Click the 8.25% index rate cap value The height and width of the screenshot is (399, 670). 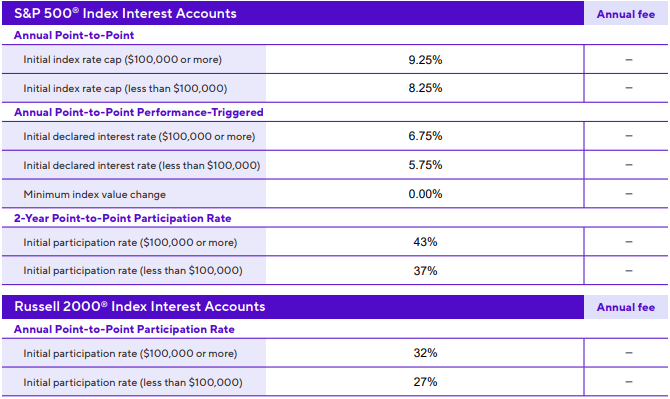(425, 88)
